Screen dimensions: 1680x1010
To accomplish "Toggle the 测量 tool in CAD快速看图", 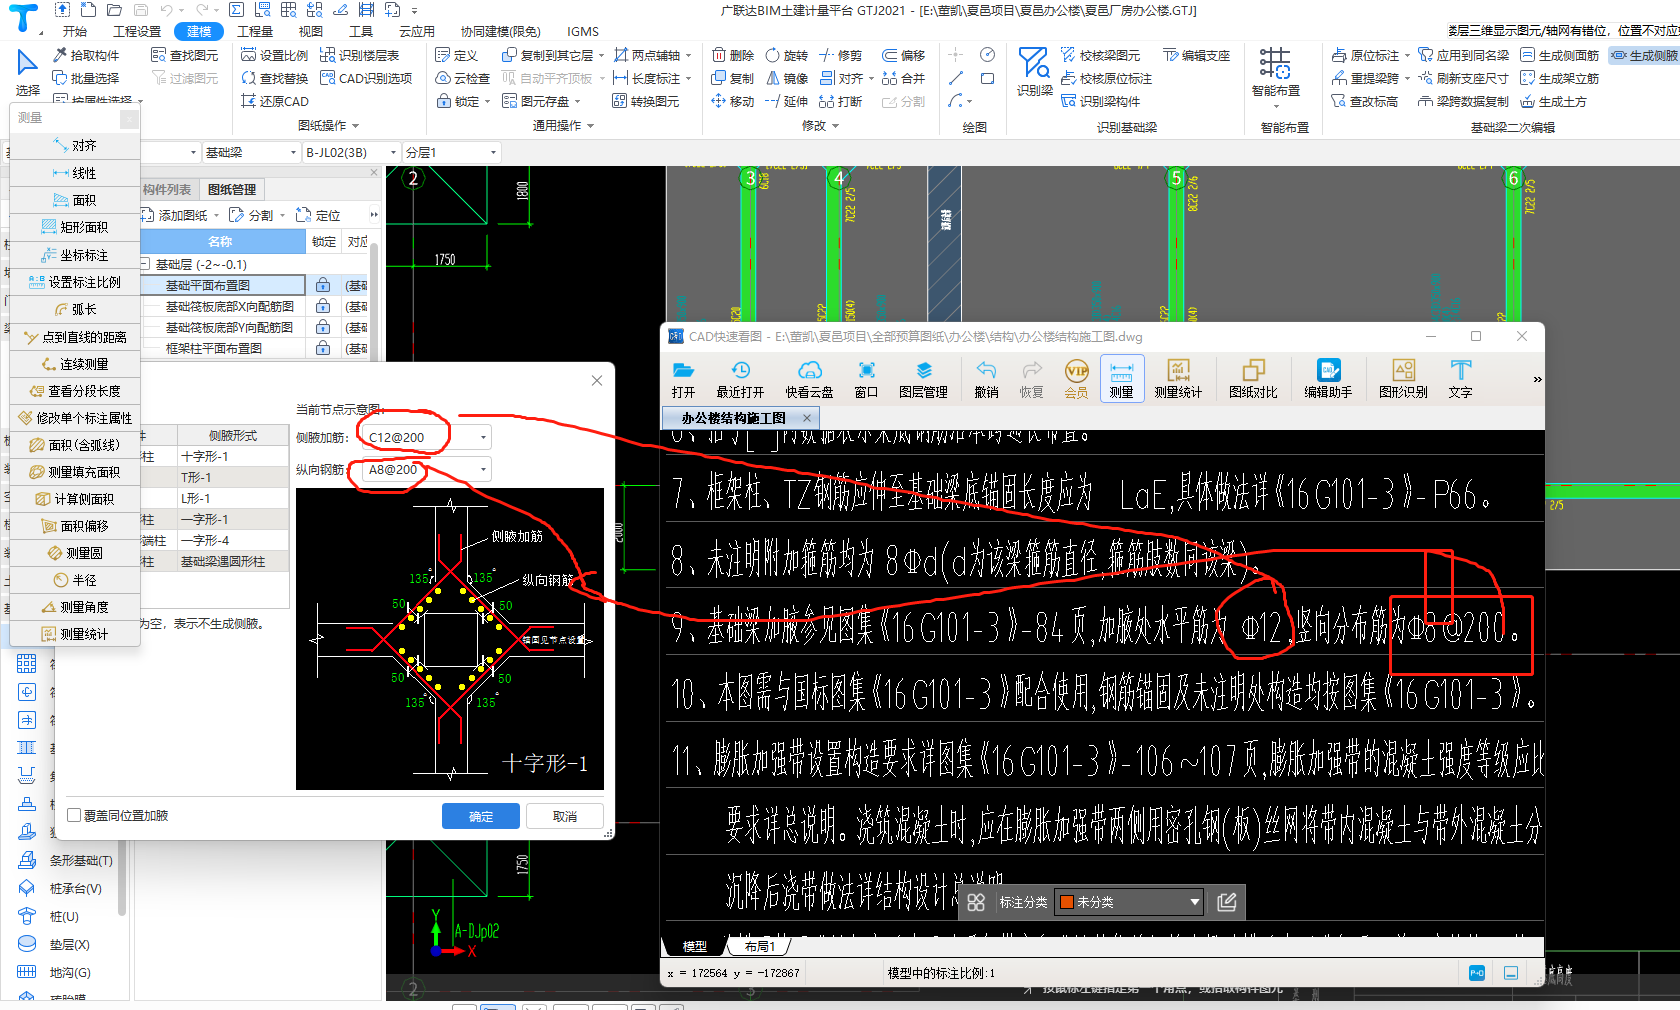I will (x=1122, y=380).
